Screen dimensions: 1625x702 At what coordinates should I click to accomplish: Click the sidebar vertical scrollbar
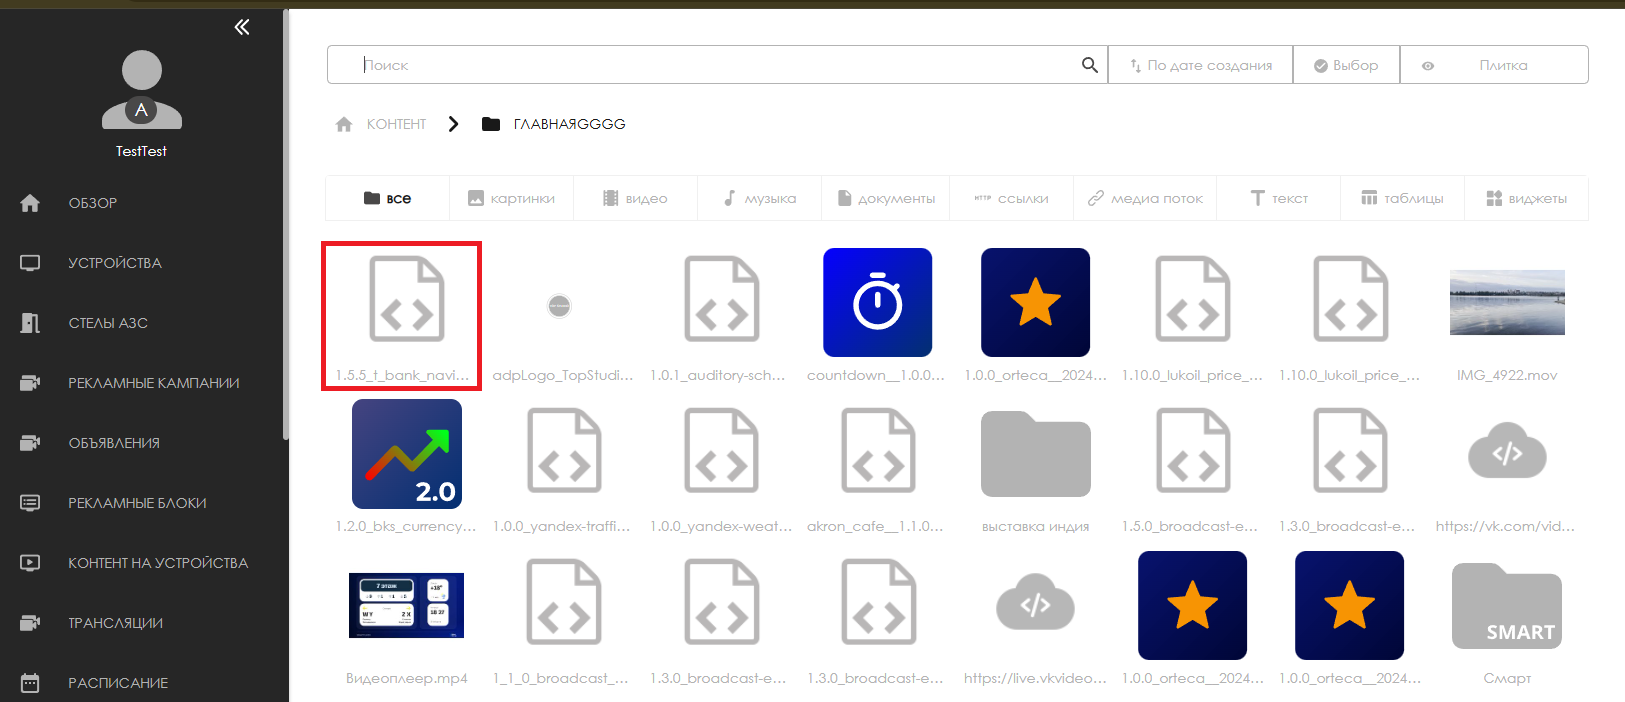286,220
